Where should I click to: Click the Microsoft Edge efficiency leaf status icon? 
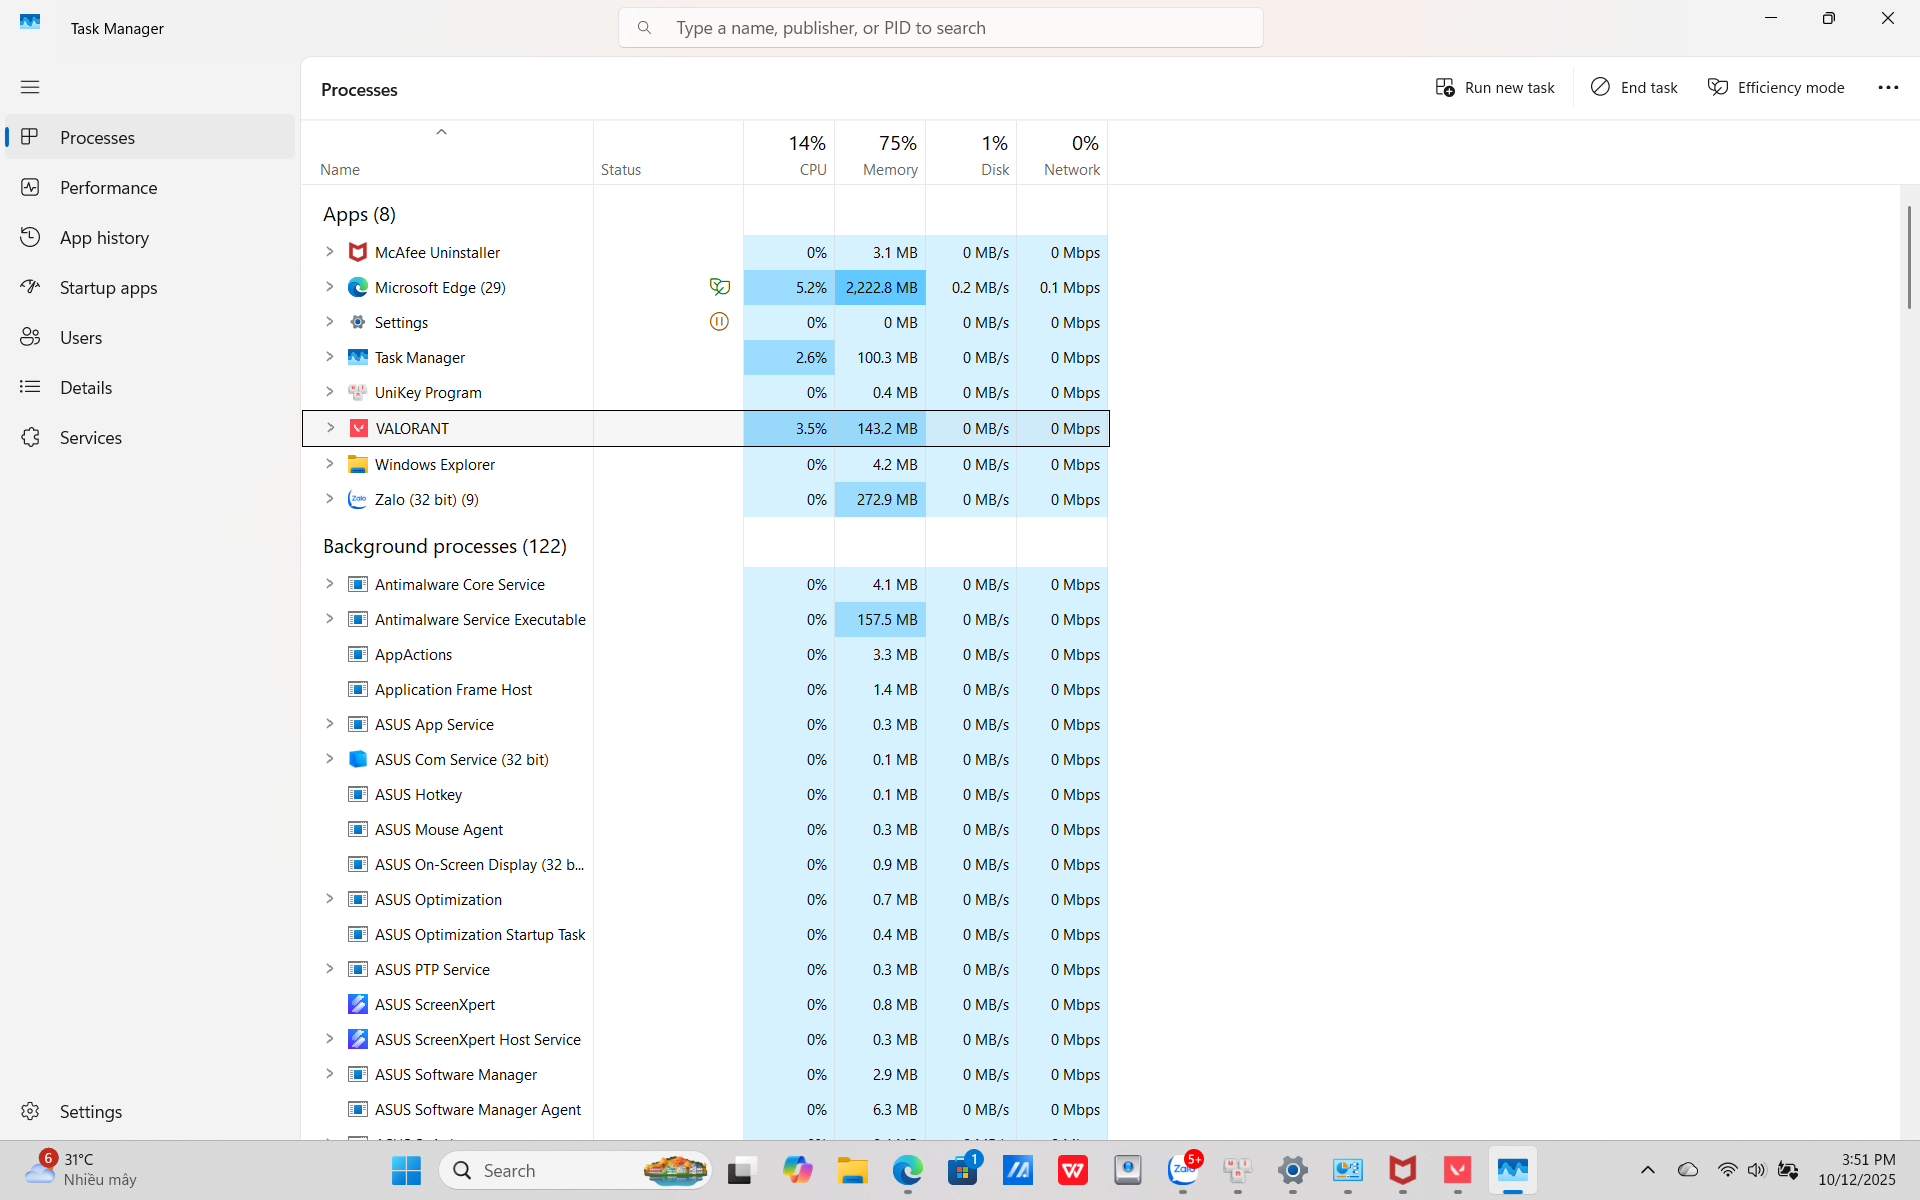click(x=719, y=287)
